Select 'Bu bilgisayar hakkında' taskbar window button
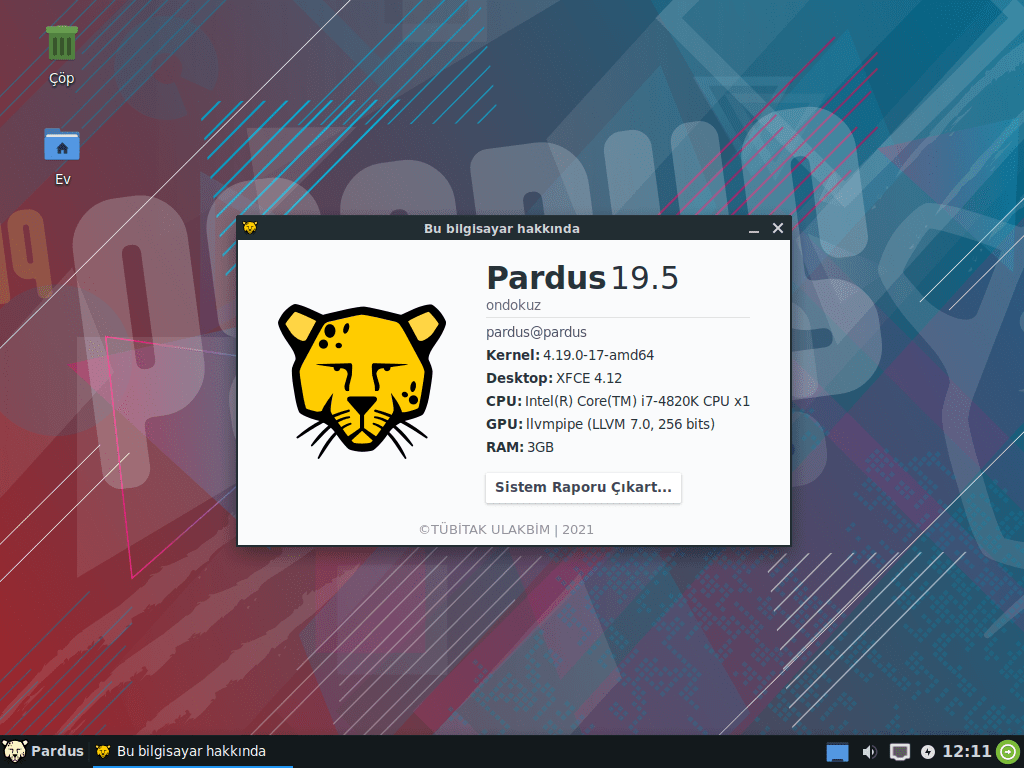This screenshot has width=1024, height=768. (180, 751)
